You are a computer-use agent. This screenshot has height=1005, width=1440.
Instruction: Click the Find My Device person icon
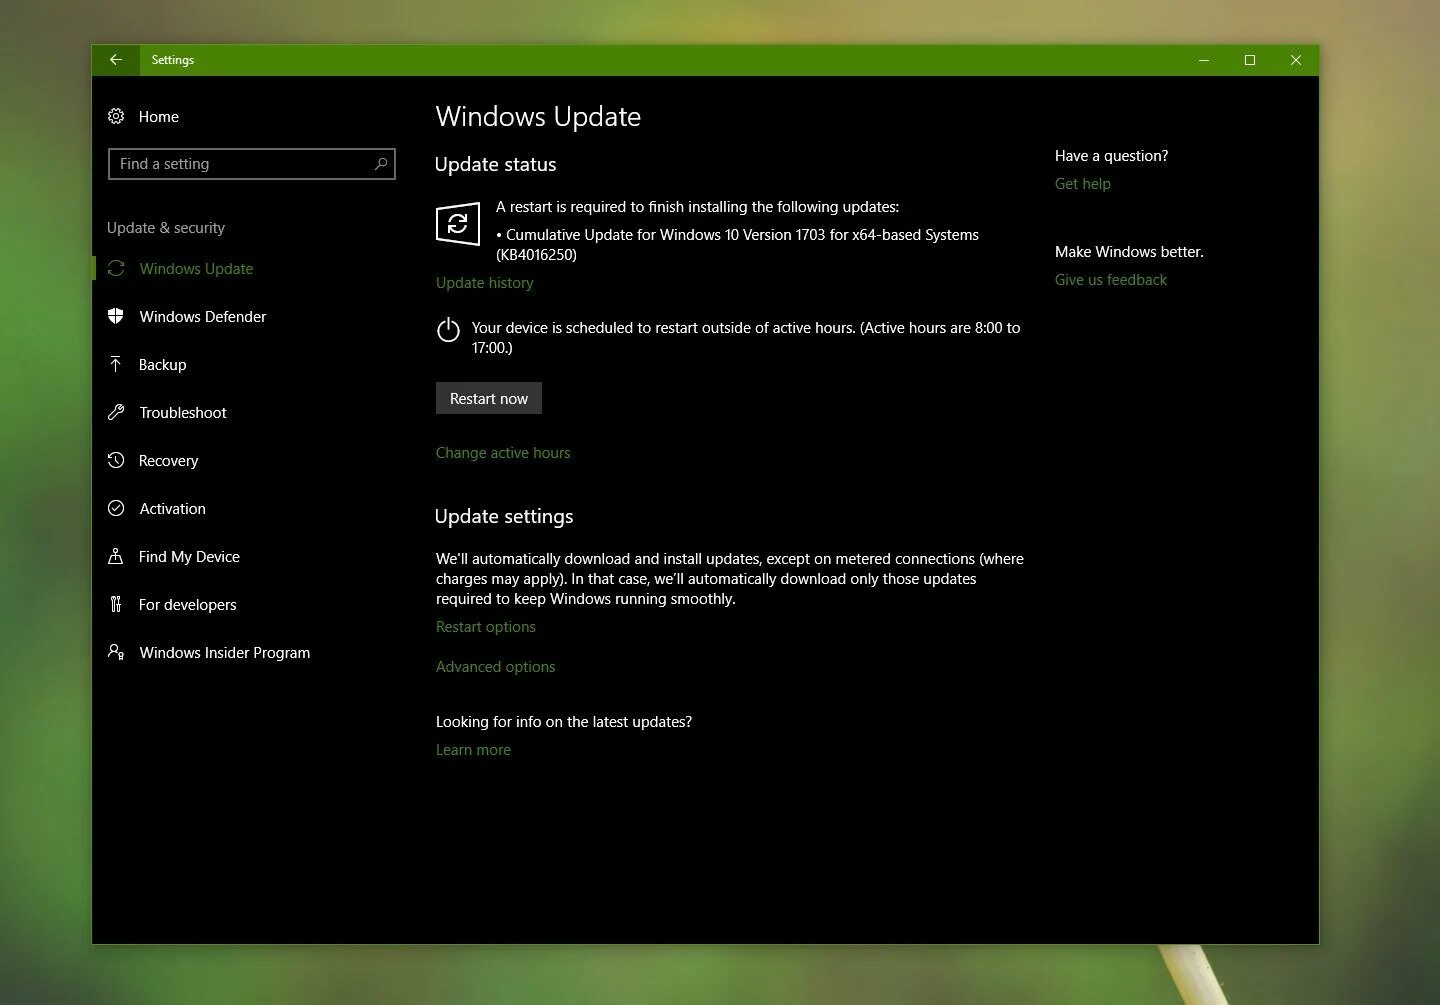pos(116,556)
